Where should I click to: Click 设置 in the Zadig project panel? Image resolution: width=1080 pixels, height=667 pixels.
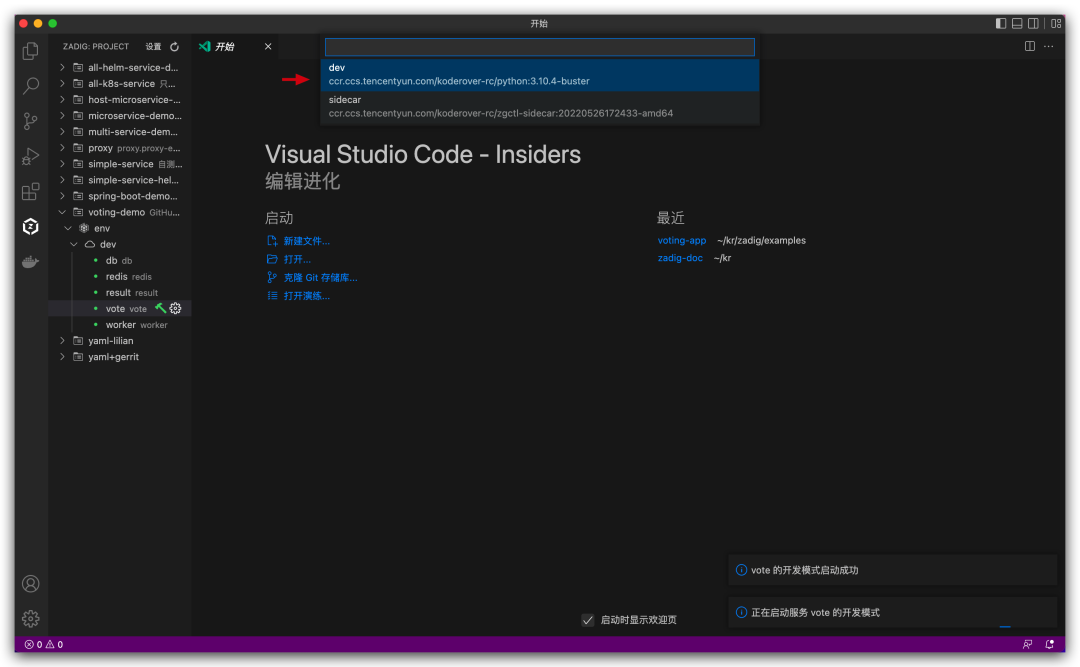pyautogui.click(x=153, y=46)
